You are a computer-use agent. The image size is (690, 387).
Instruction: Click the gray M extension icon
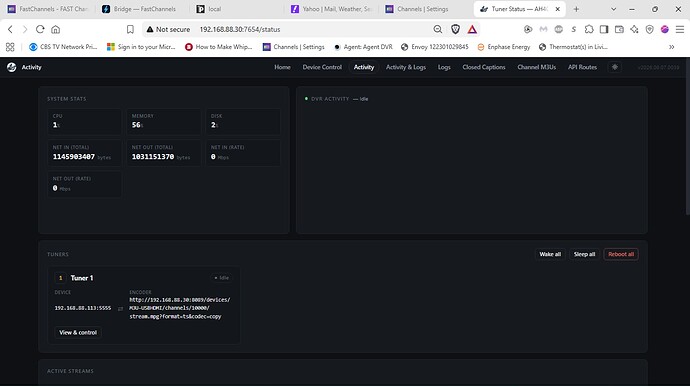point(543,29)
